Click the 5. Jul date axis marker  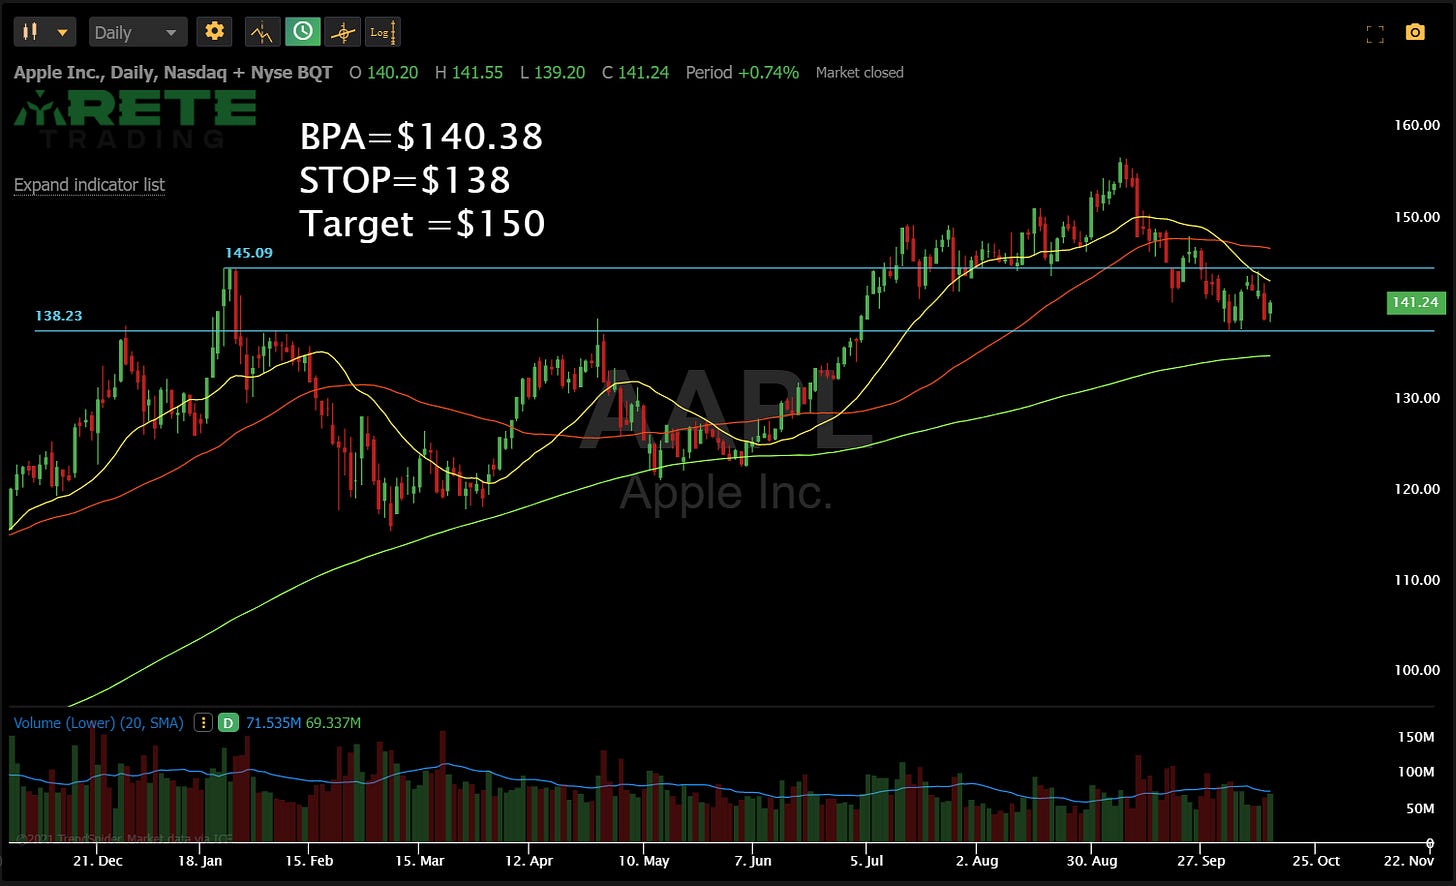click(866, 861)
